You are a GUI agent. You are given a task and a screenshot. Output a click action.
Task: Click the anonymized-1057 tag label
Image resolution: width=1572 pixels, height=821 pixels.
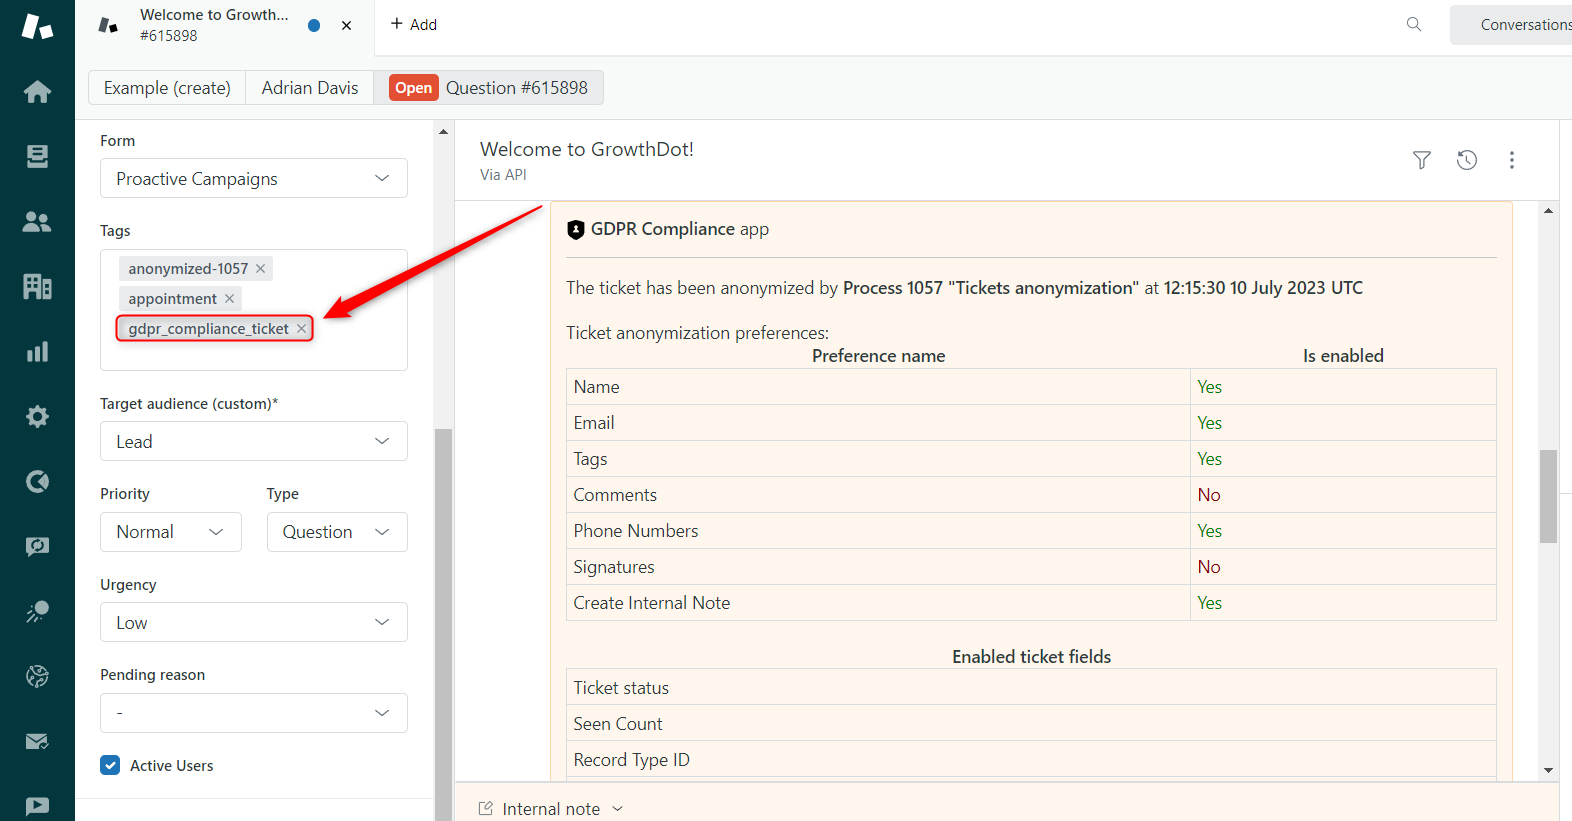point(188,269)
